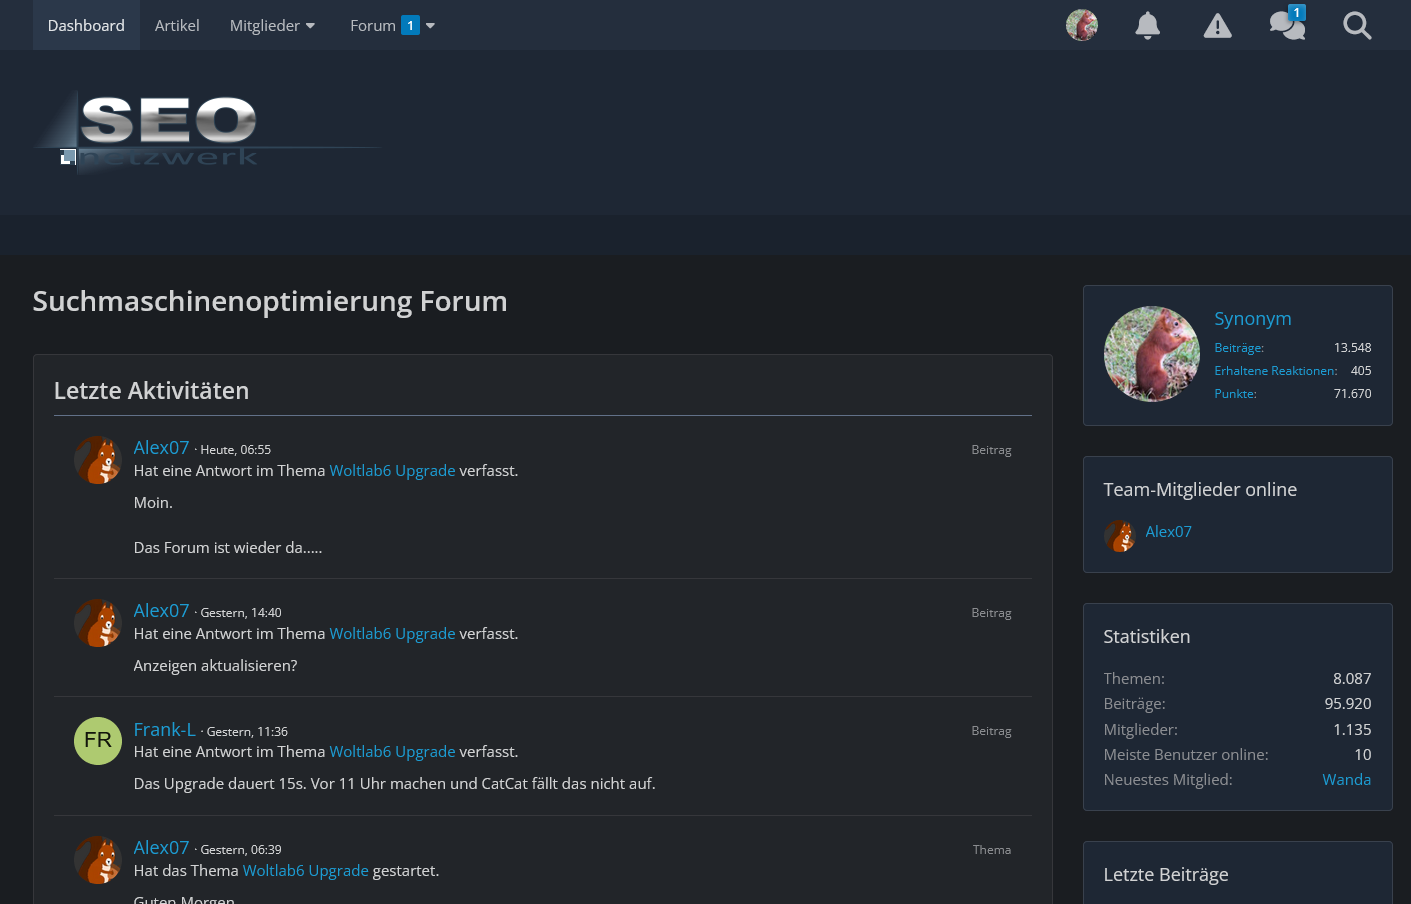The image size is (1411, 904).
Task: Click Alex07 avatar in Team-Mitglieder online
Action: (1119, 536)
